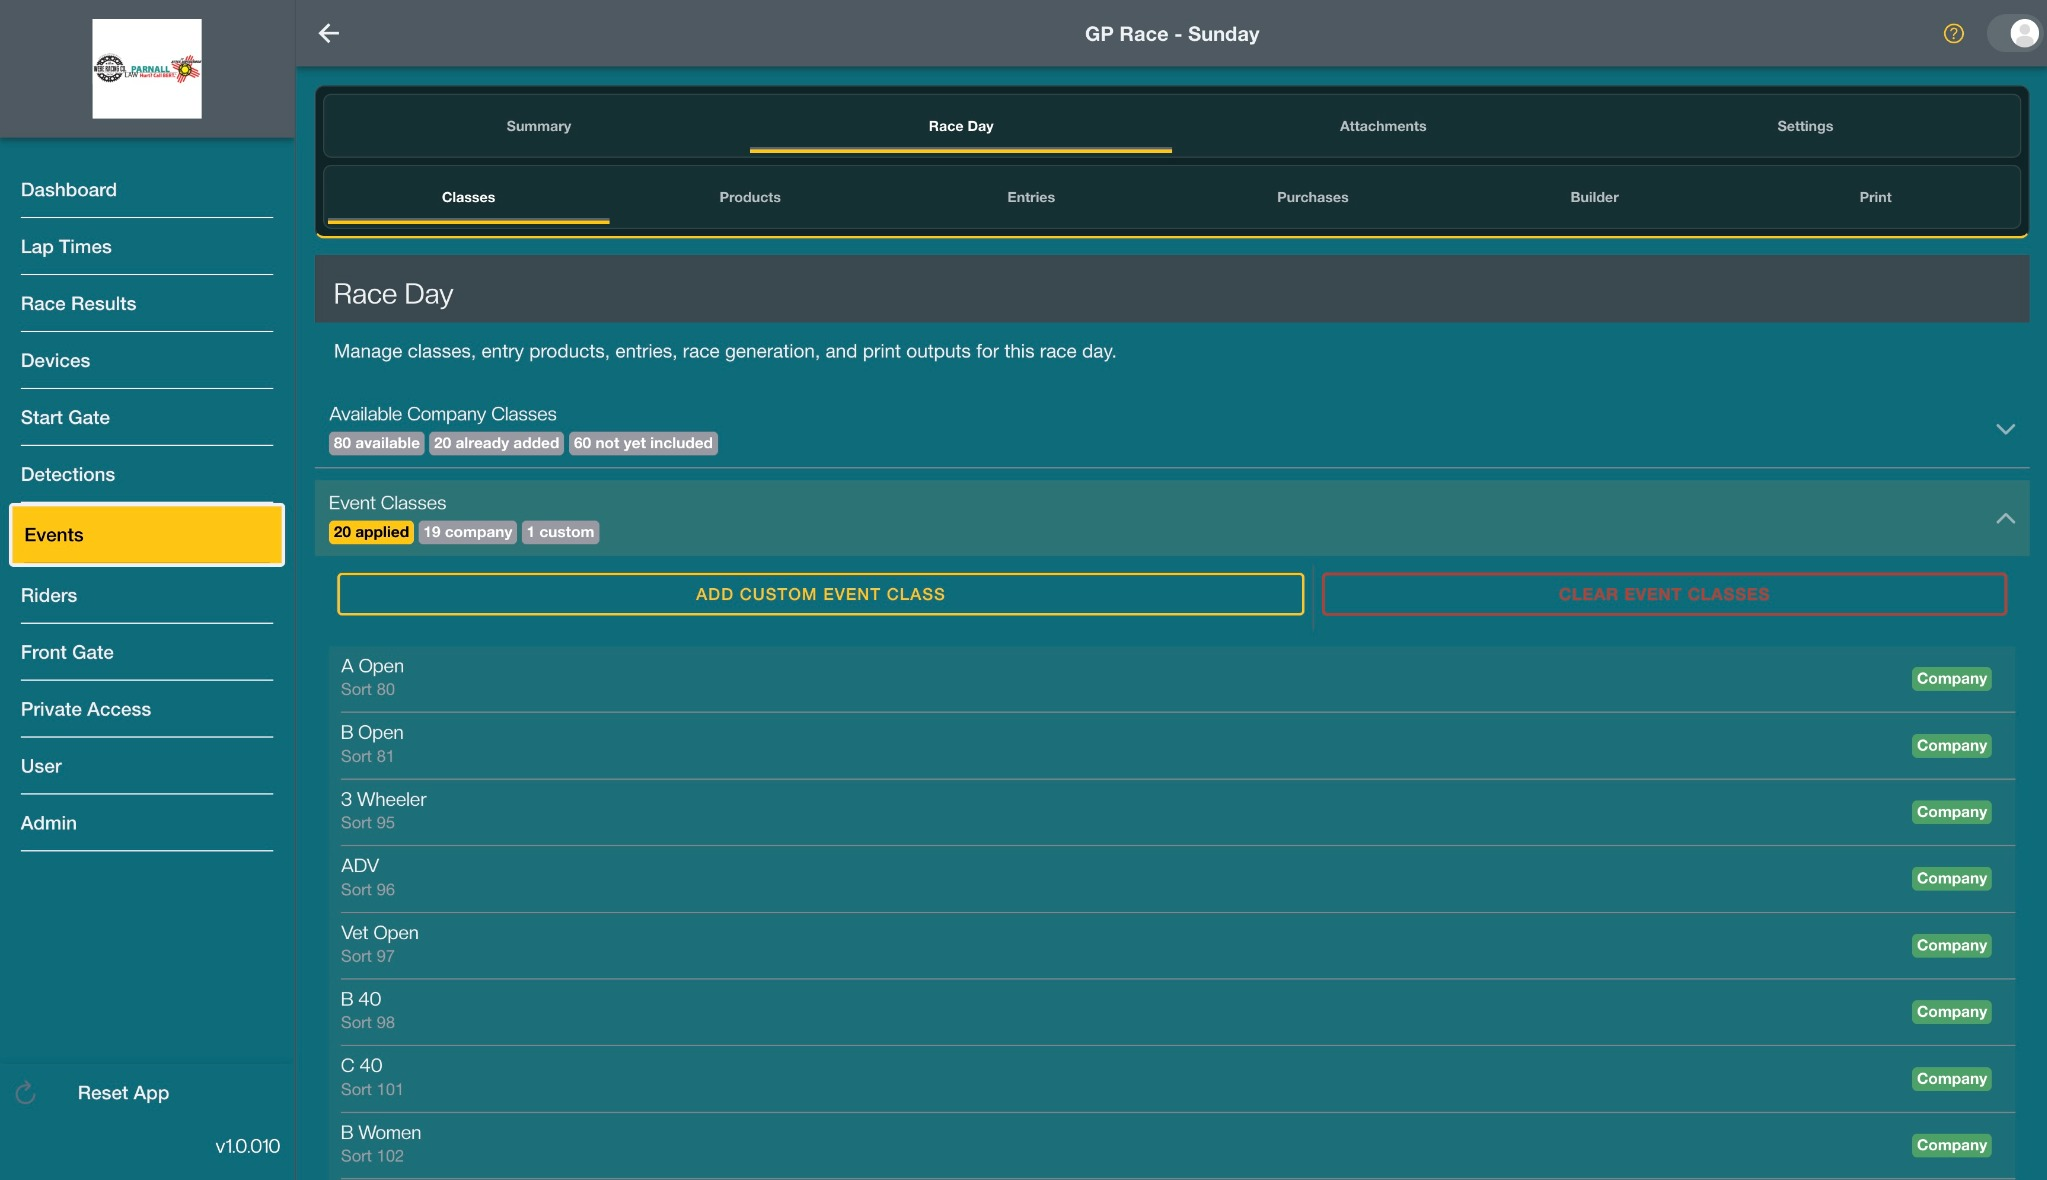
Task: Open the user profile avatar
Action: (x=2023, y=33)
